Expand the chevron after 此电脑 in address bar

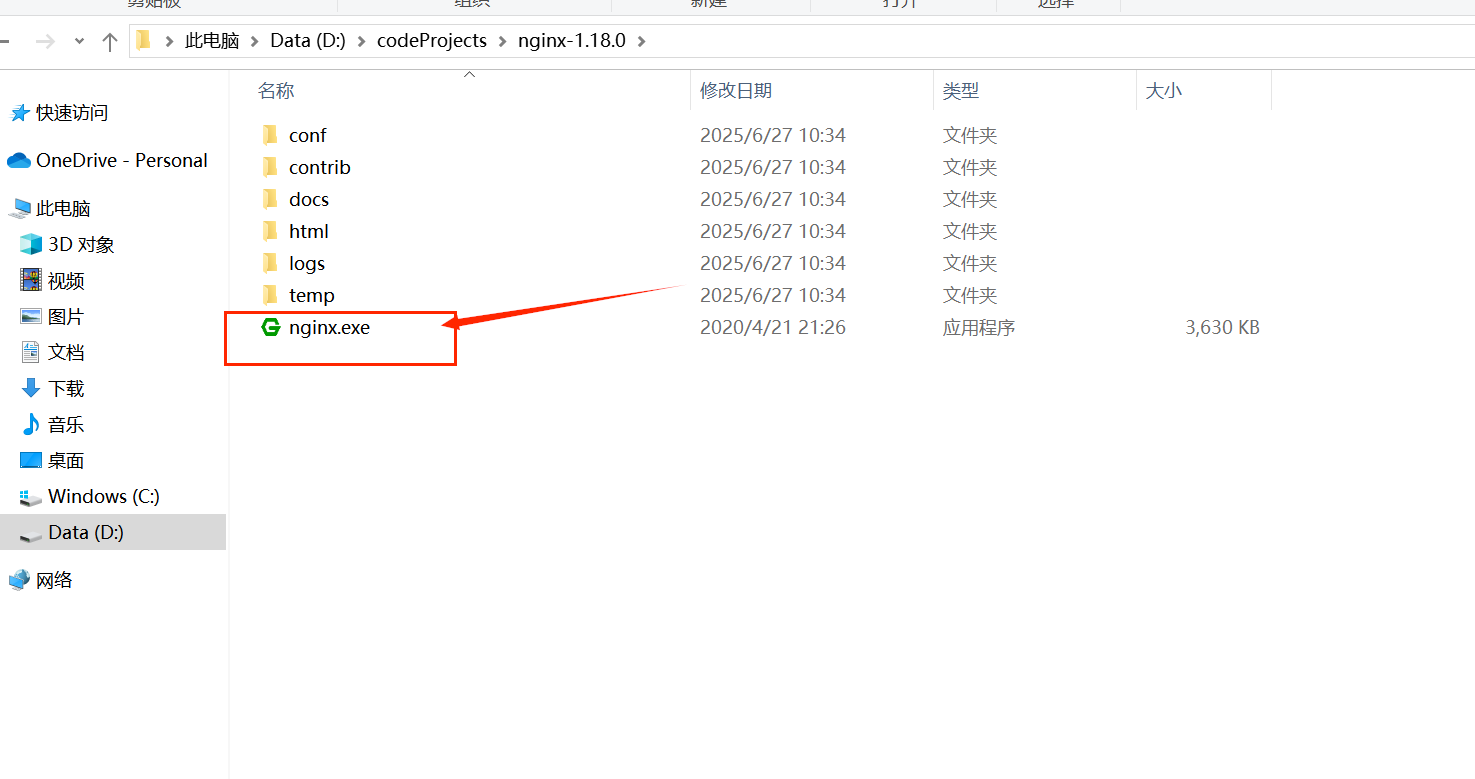tap(255, 41)
